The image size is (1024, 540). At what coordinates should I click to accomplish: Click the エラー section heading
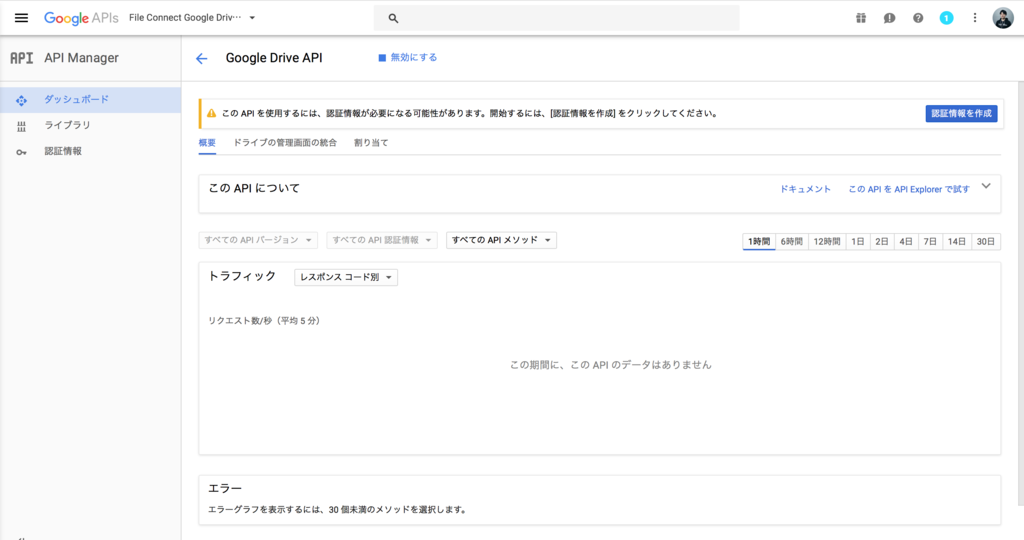point(225,488)
